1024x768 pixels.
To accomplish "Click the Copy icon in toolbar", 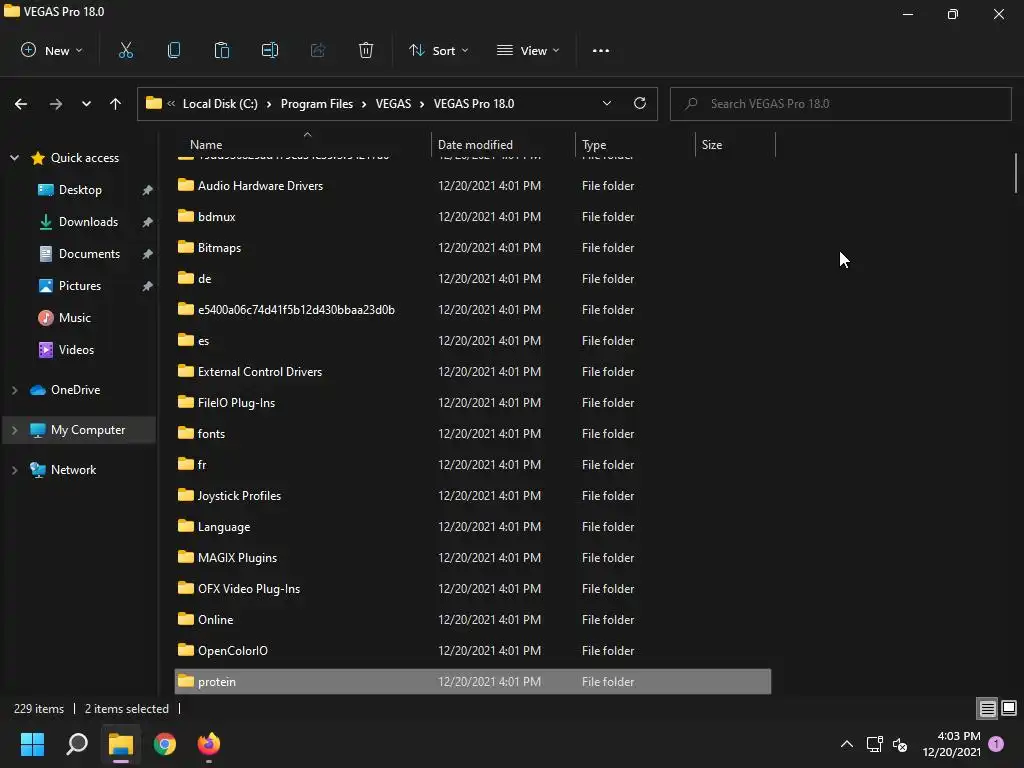I will point(174,50).
